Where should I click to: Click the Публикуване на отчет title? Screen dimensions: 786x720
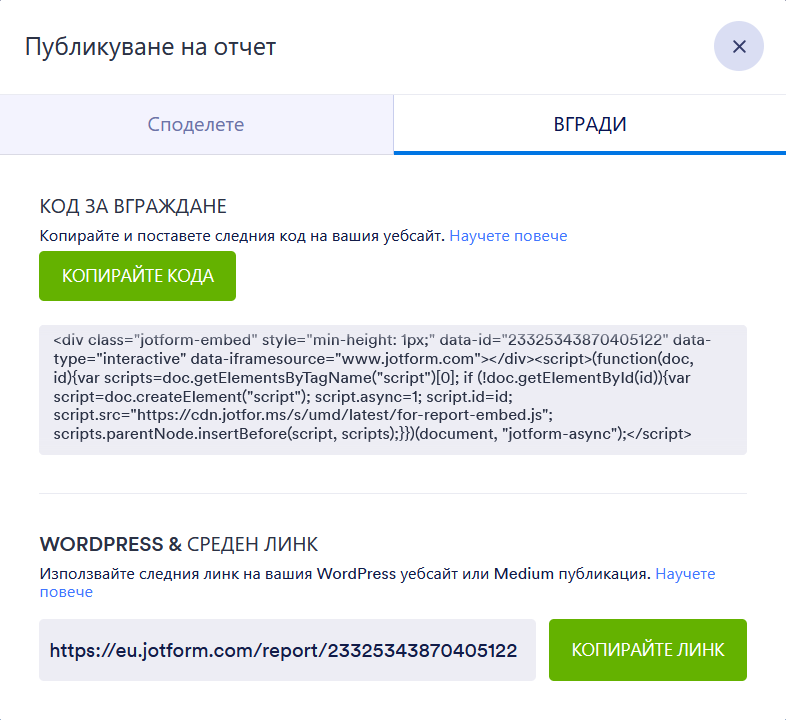150,47
